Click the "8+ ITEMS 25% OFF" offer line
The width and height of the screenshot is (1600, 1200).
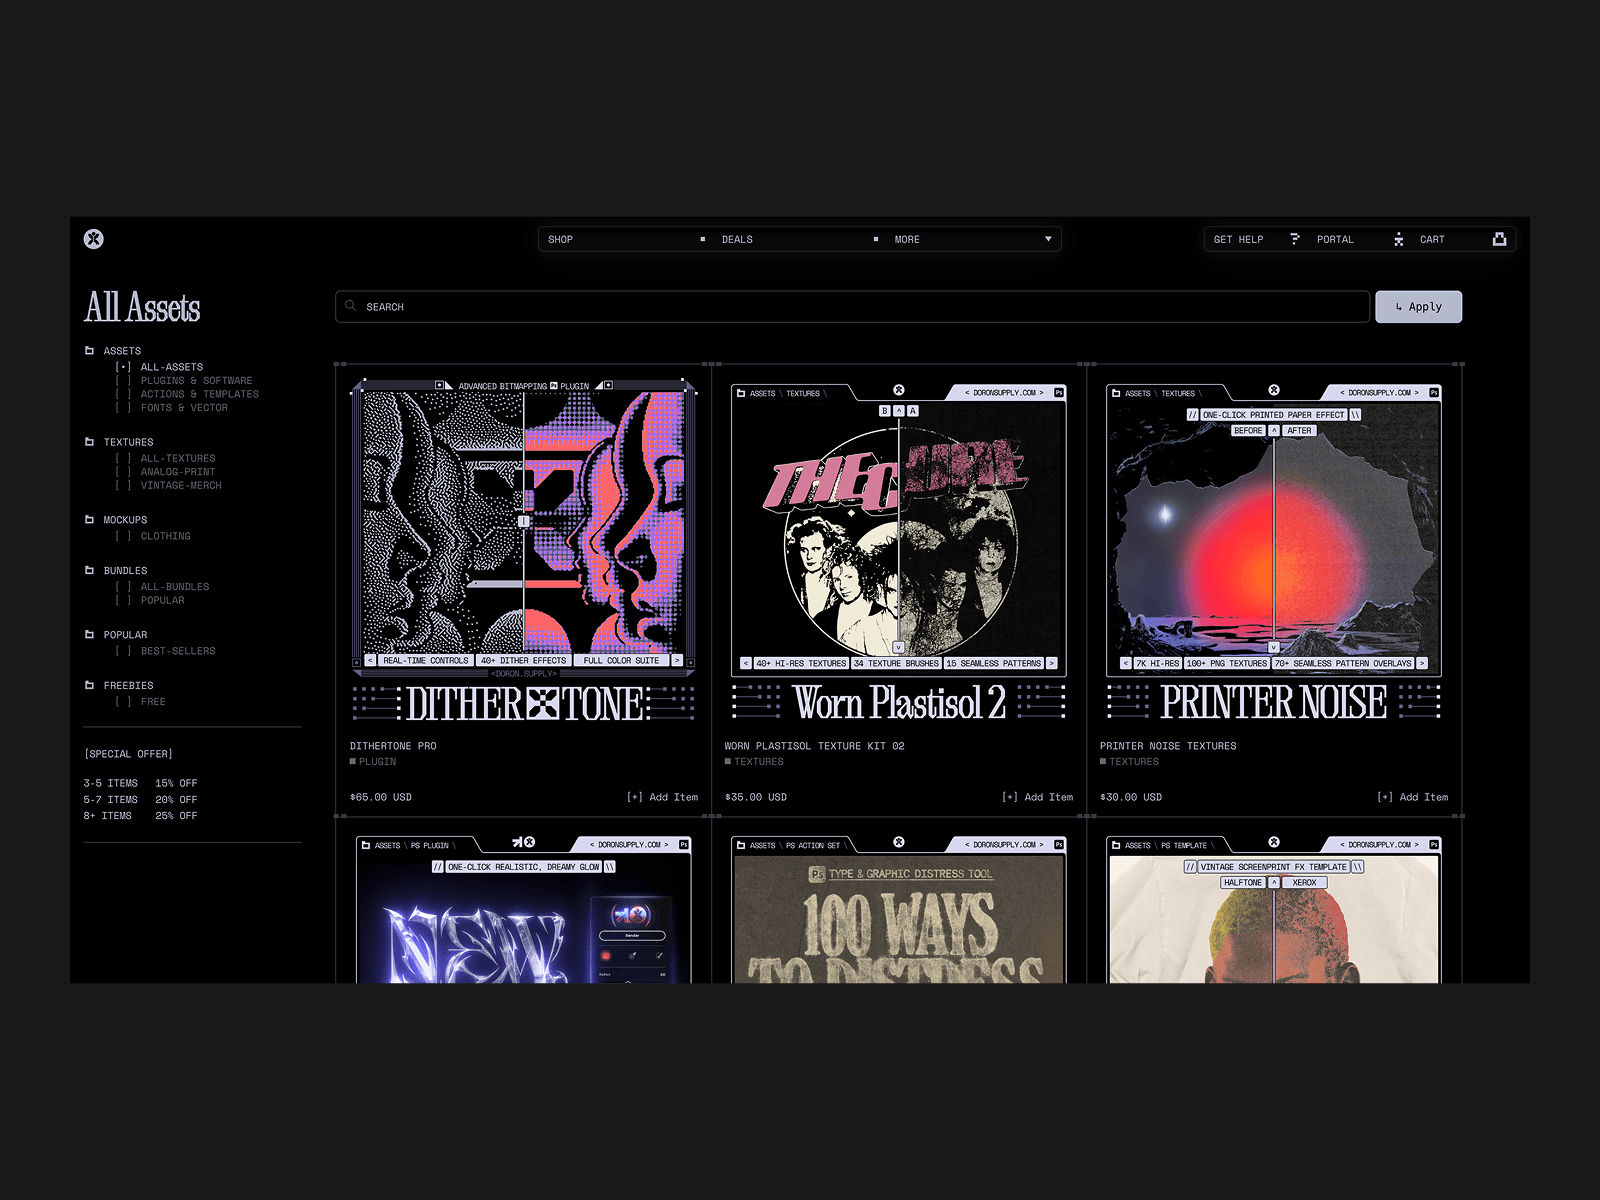coord(141,816)
